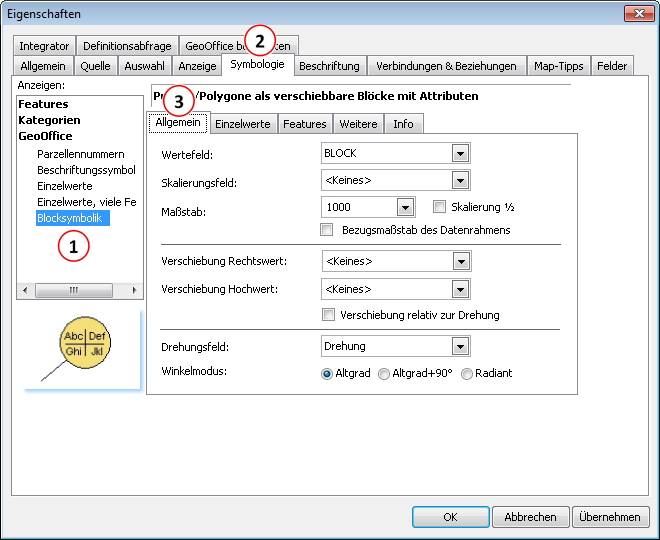Enable the Skalierung ½ checkbox
The height and width of the screenshot is (540, 660).
440,207
